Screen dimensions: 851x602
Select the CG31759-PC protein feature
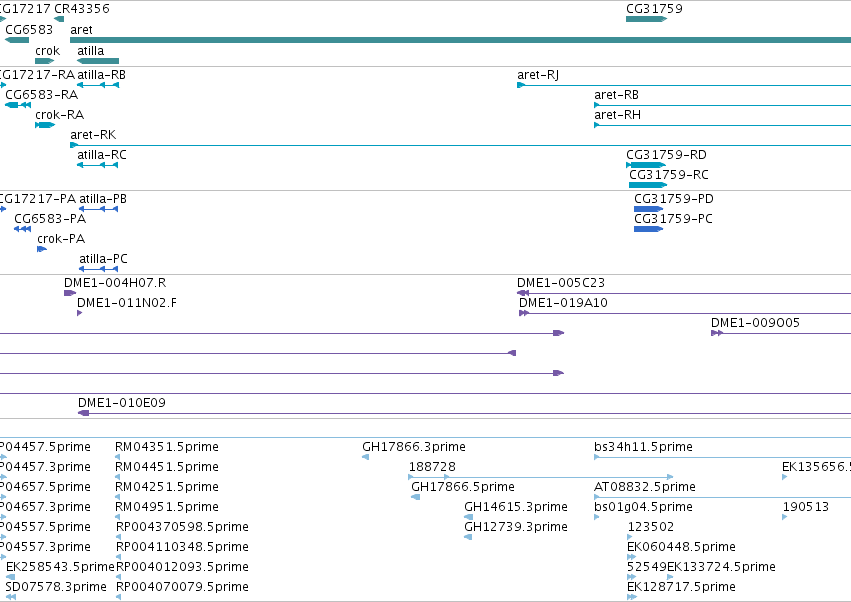649,229
